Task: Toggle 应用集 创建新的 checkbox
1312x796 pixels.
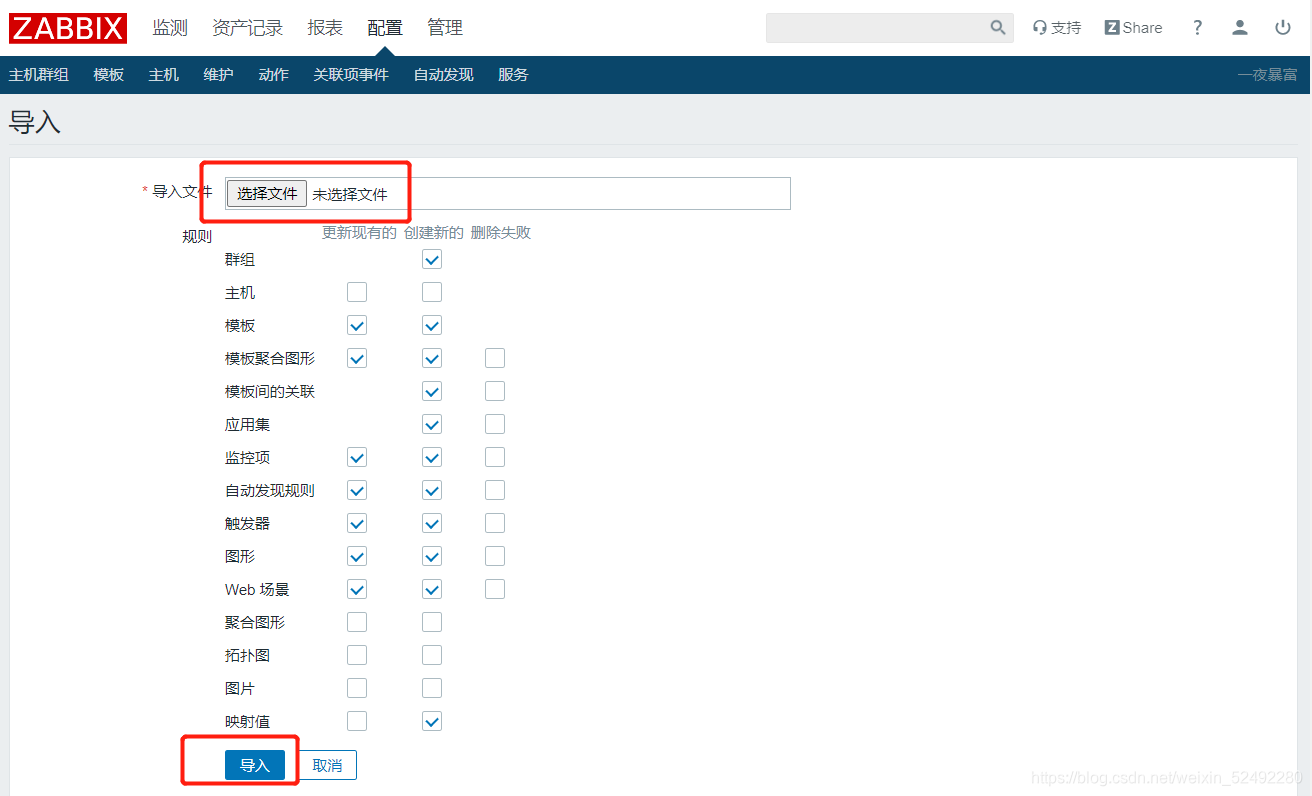Action: [x=432, y=424]
